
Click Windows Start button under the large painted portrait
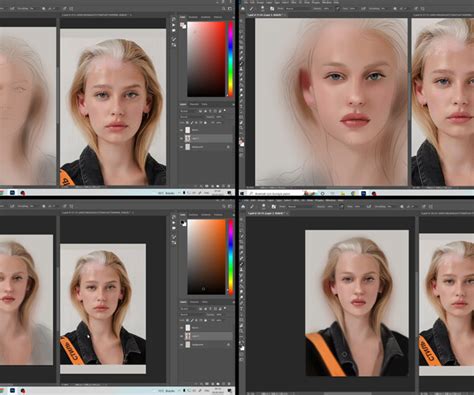click(242, 193)
